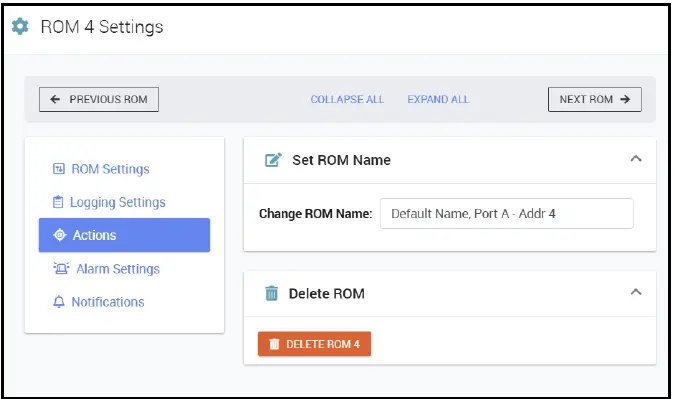The height and width of the screenshot is (399, 674).
Task: Click the orange Delete ROM 4 button
Action: pos(314,344)
